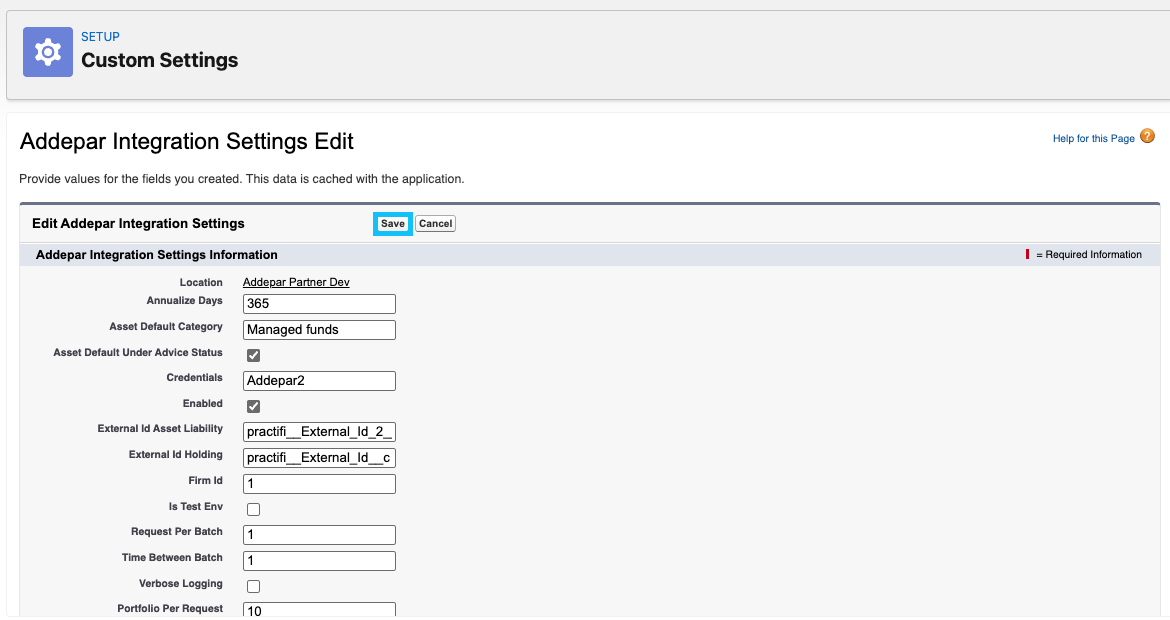Click the 'Credentials' label
1170x620 pixels.
pyautogui.click(x=194, y=378)
